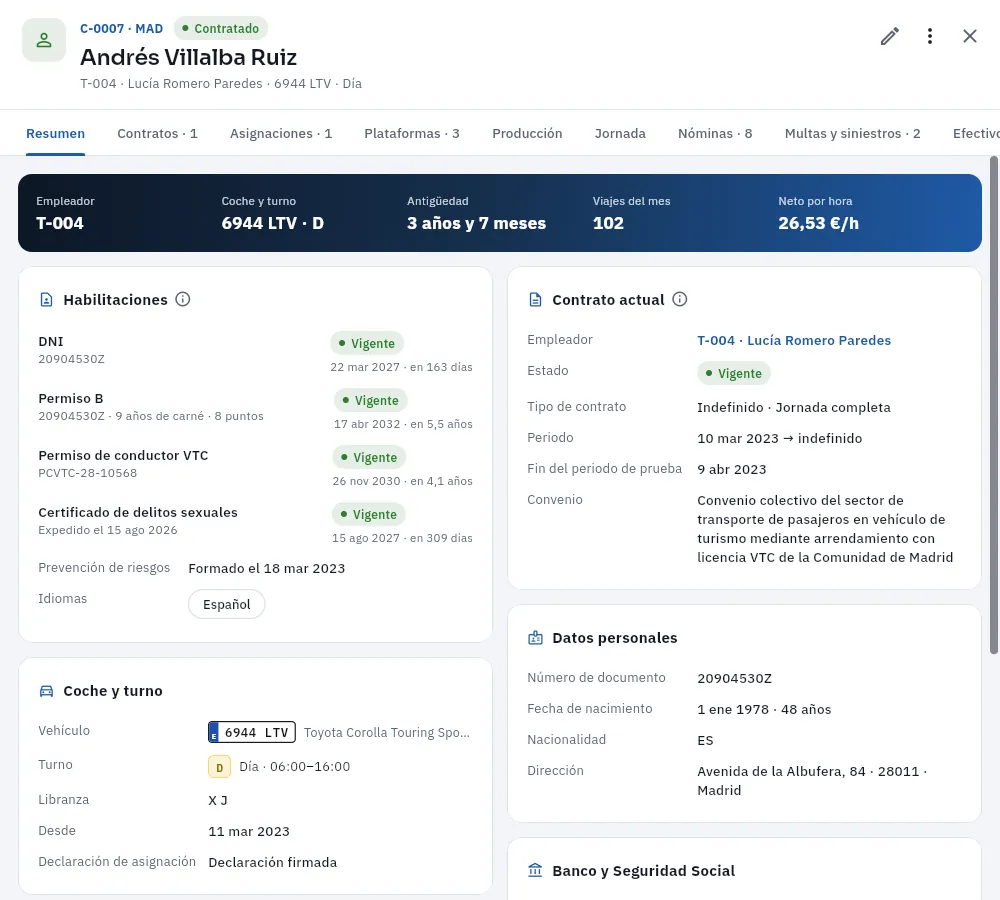Image resolution: width=1000 pixels, height=900 pixels.
Task: Open the Multas y siniestros · 2 tab
Action: click(x=853, y=133)
